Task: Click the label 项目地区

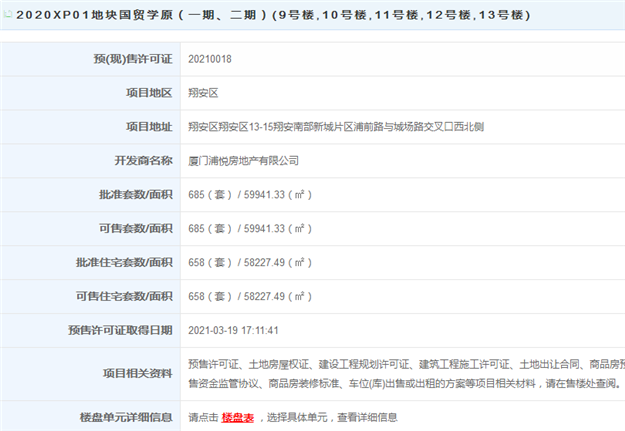Action: [x=149, y=93]
